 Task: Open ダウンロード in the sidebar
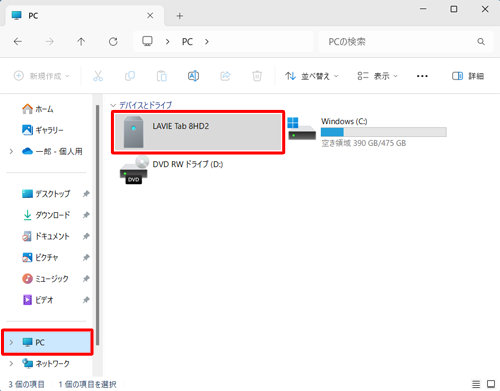click(x=46, y=215)
